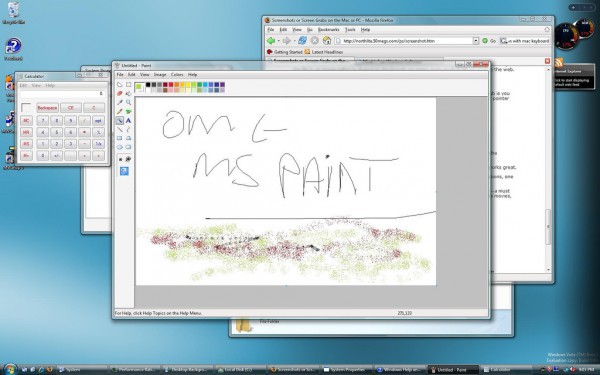Click the CPU meter gadget in sidebar
Image resolution: width=600 pixels, height=375 pixels.
(x=566, y=37)
